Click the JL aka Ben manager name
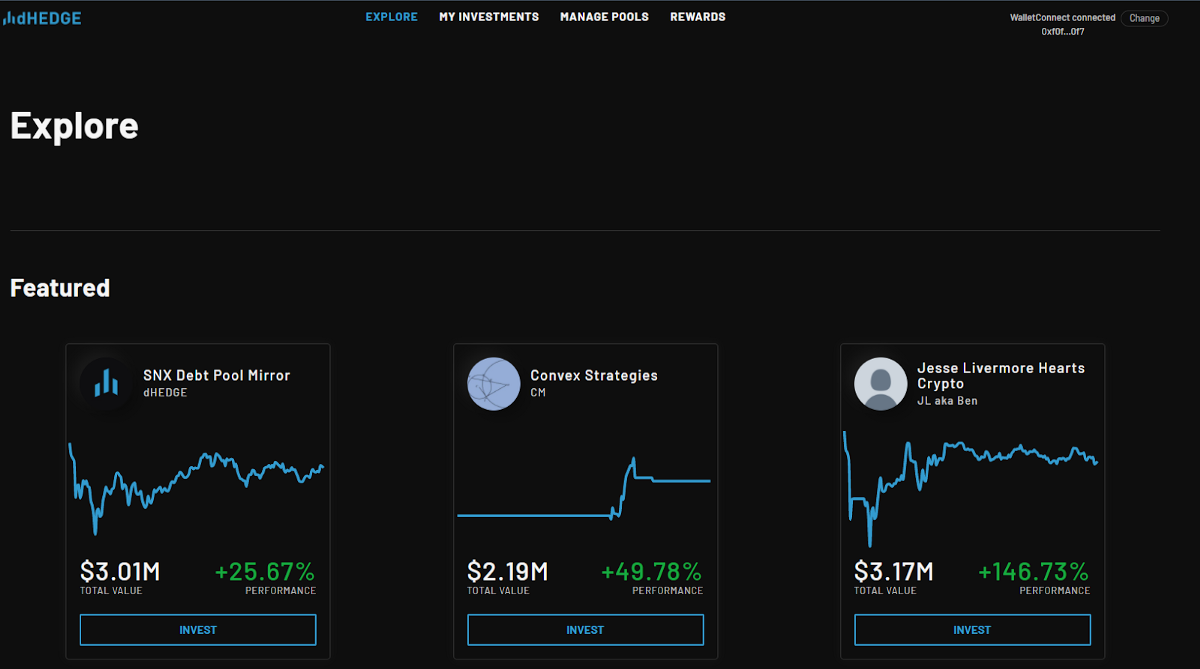This screenshot has height=669, width=1200. [947, 401]
